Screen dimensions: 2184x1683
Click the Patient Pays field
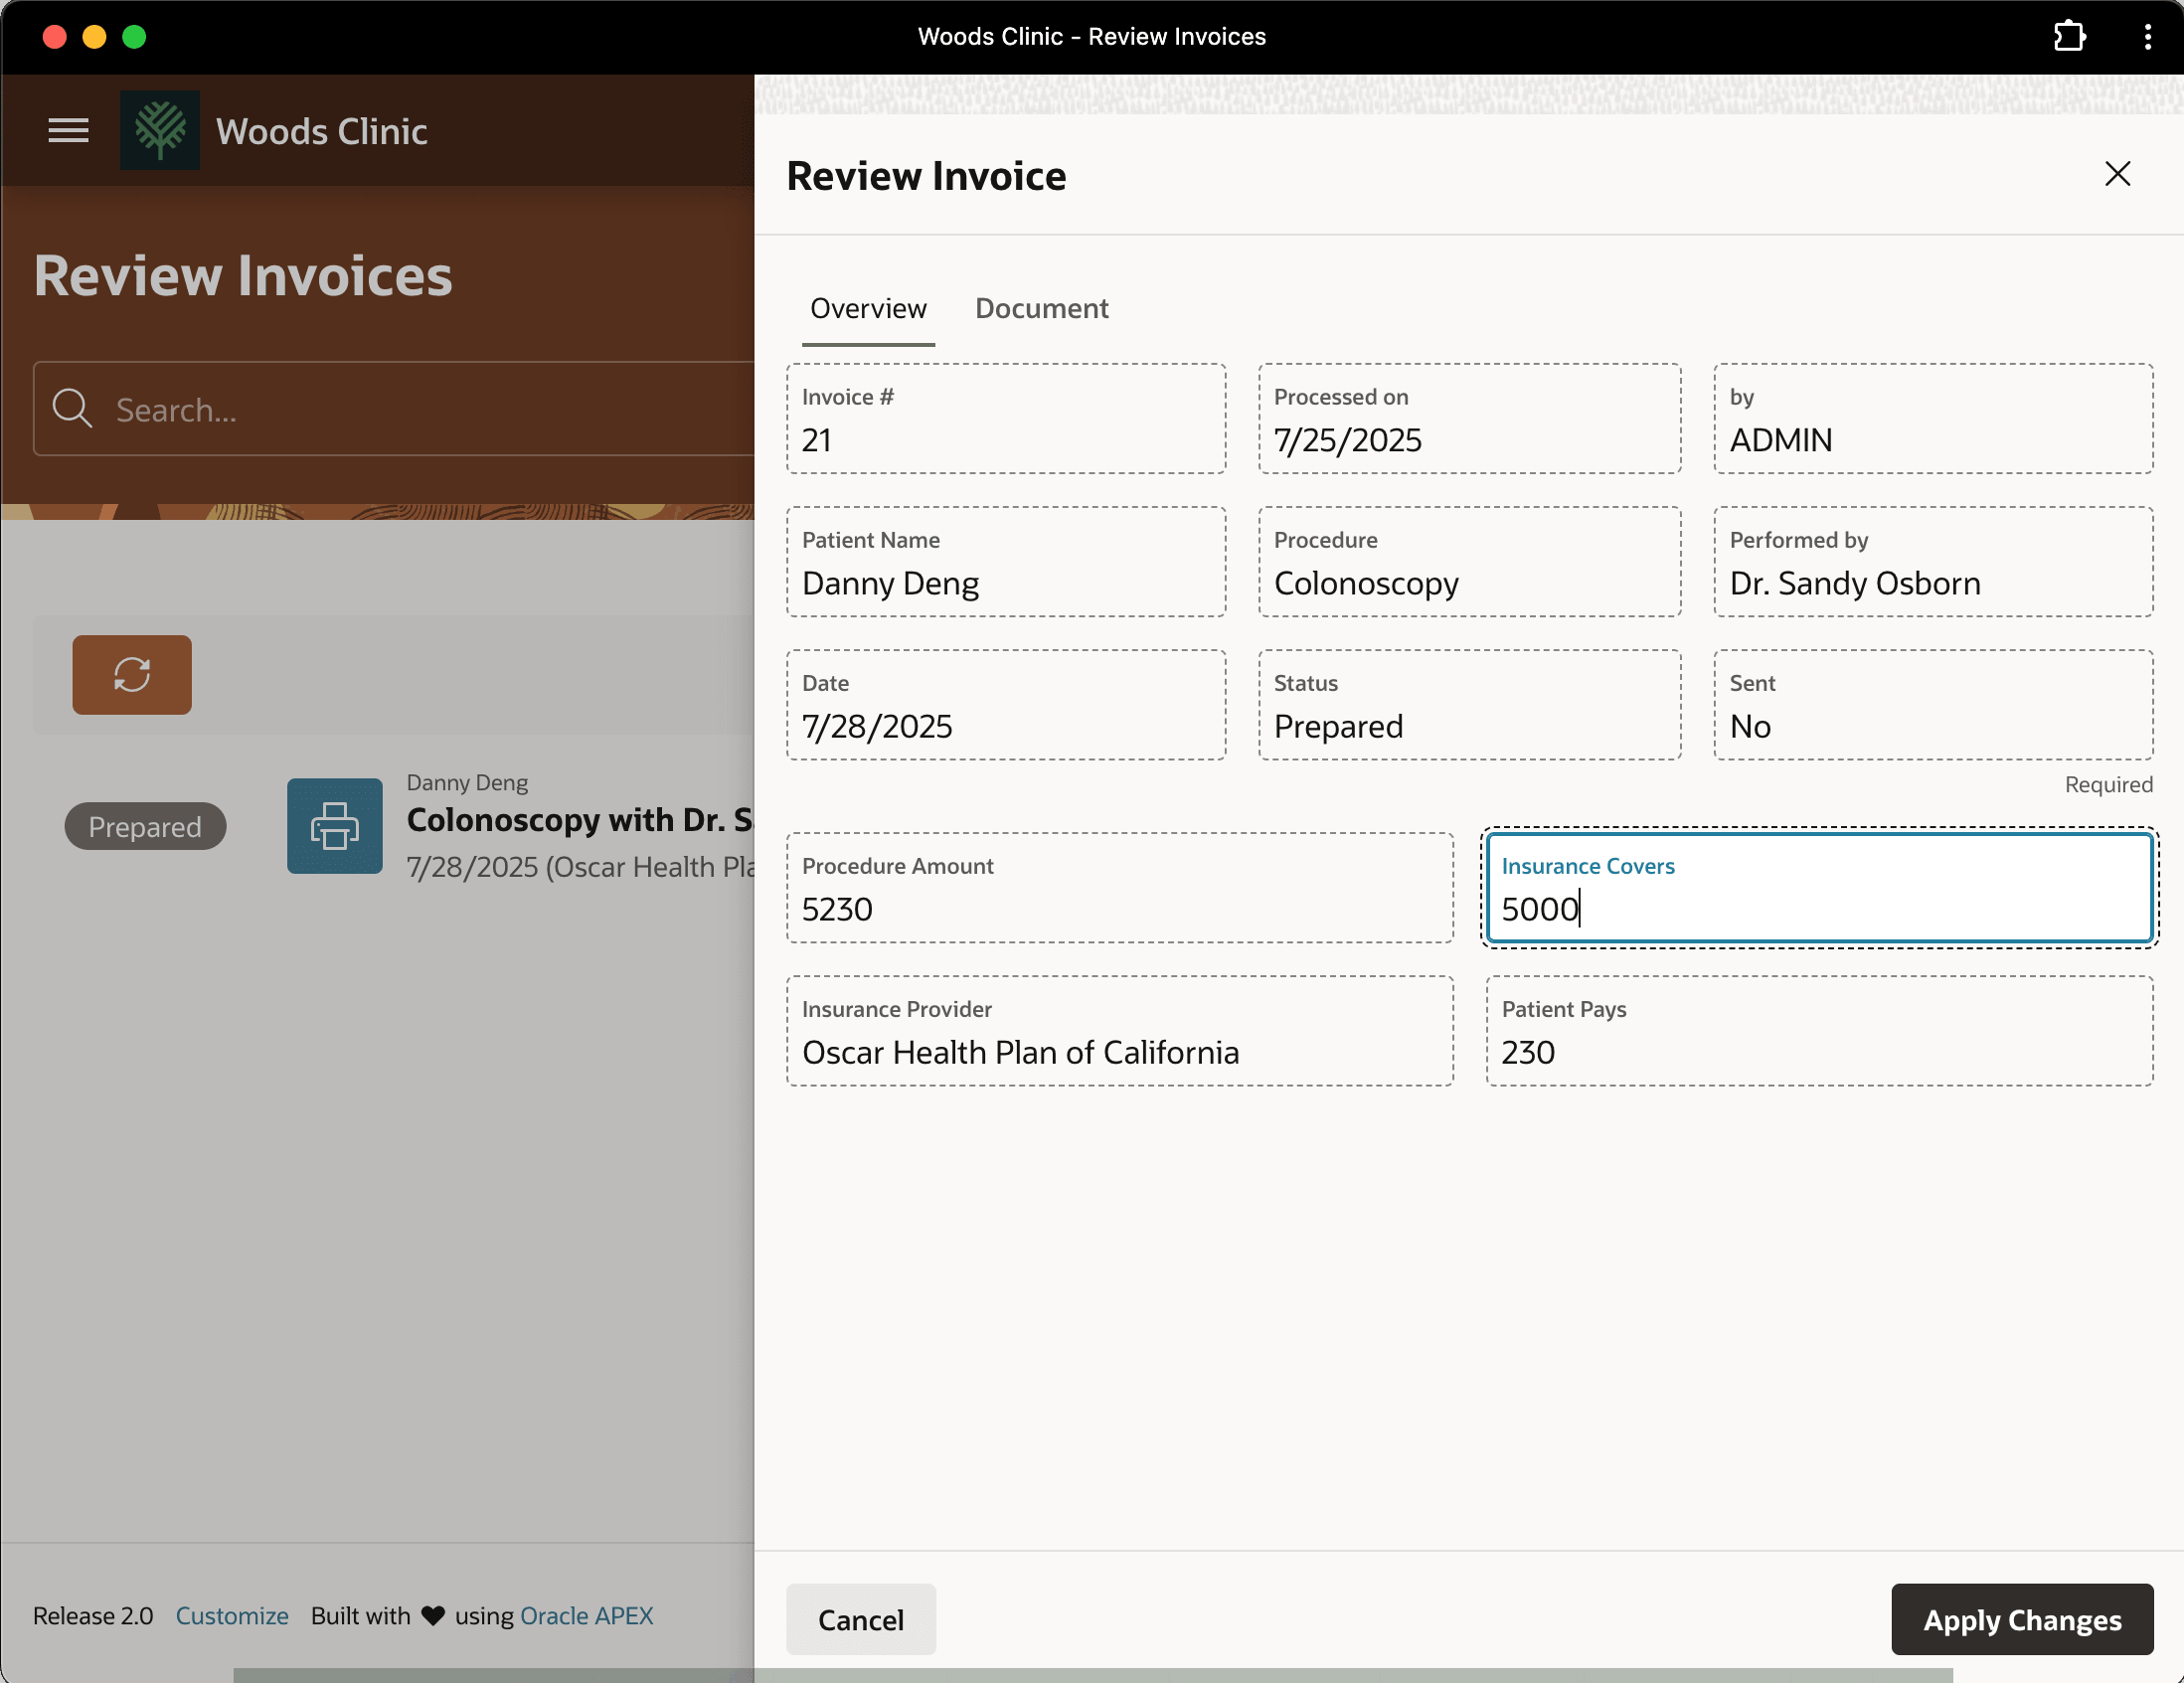[x=1819, y=1031]
